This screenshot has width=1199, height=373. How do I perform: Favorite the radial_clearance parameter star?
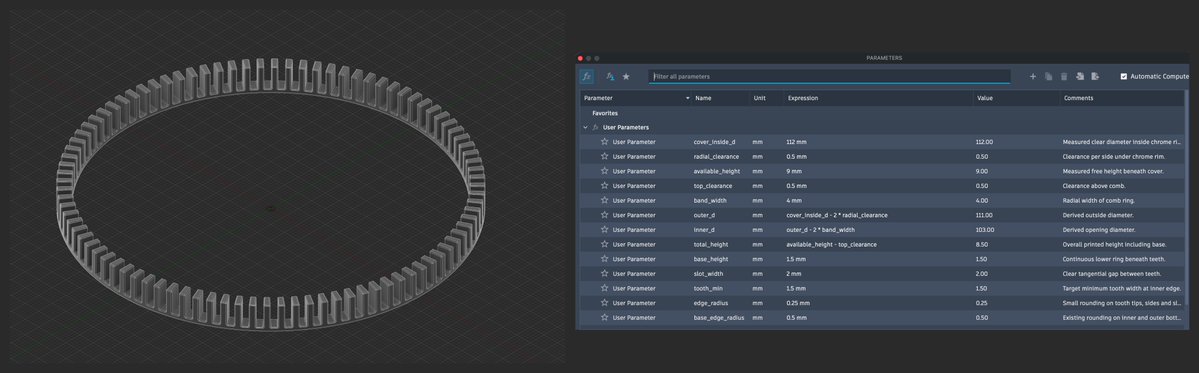pyautogui.click(x=604, y=157)
